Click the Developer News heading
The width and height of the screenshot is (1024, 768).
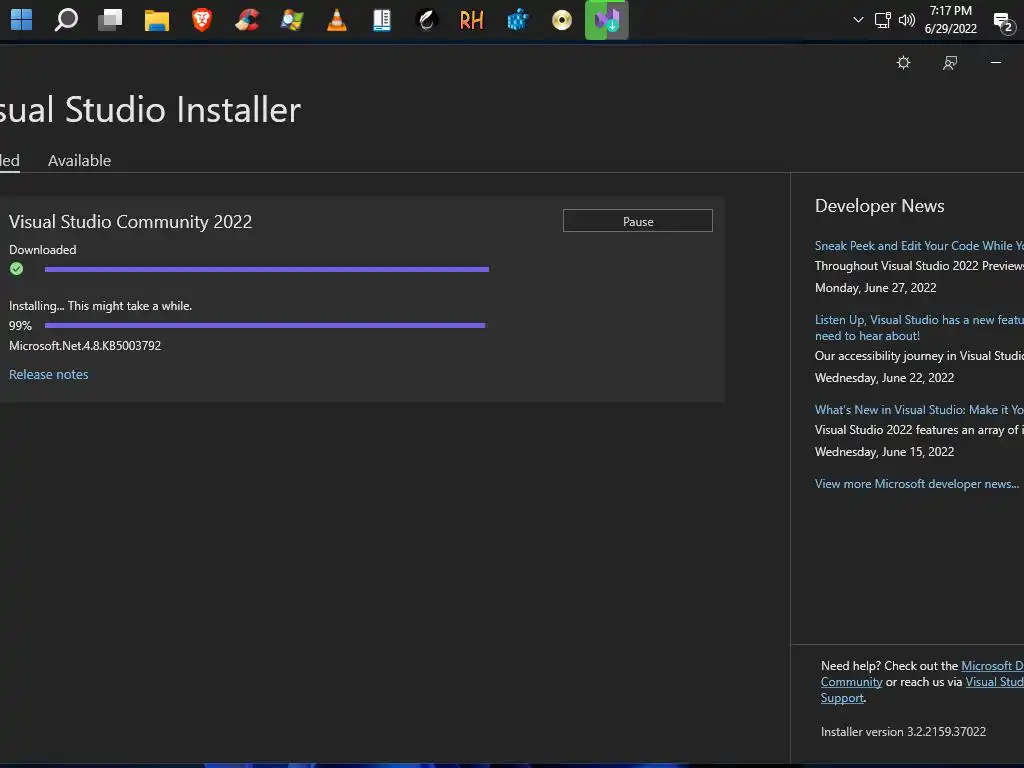879,206
